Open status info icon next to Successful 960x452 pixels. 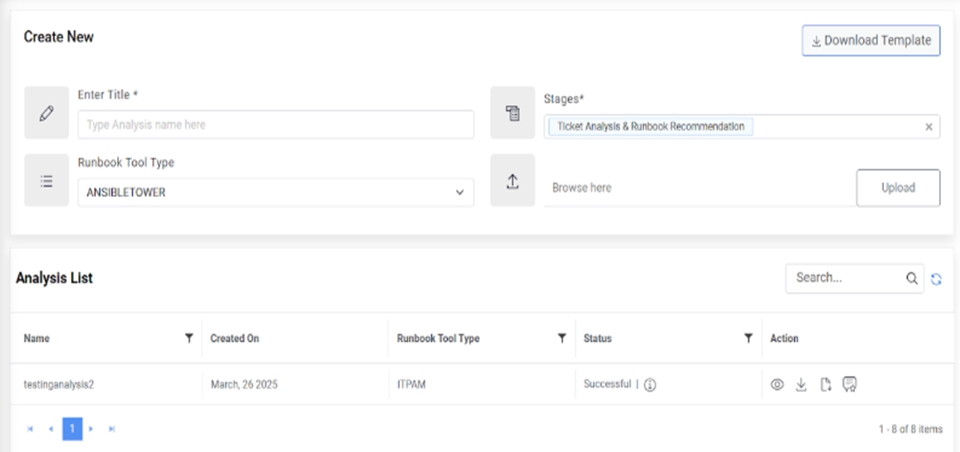pos(649,385)
